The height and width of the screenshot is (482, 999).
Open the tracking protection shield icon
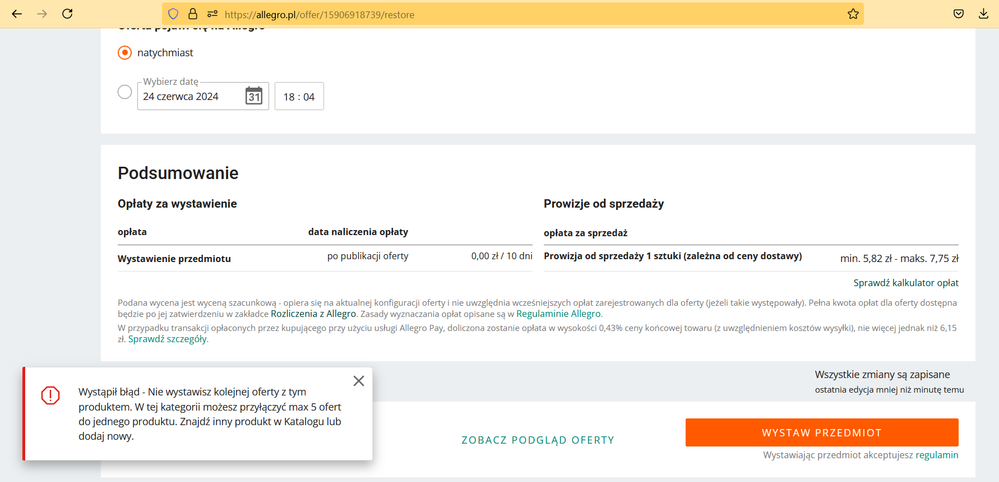(x=172, y=14)
